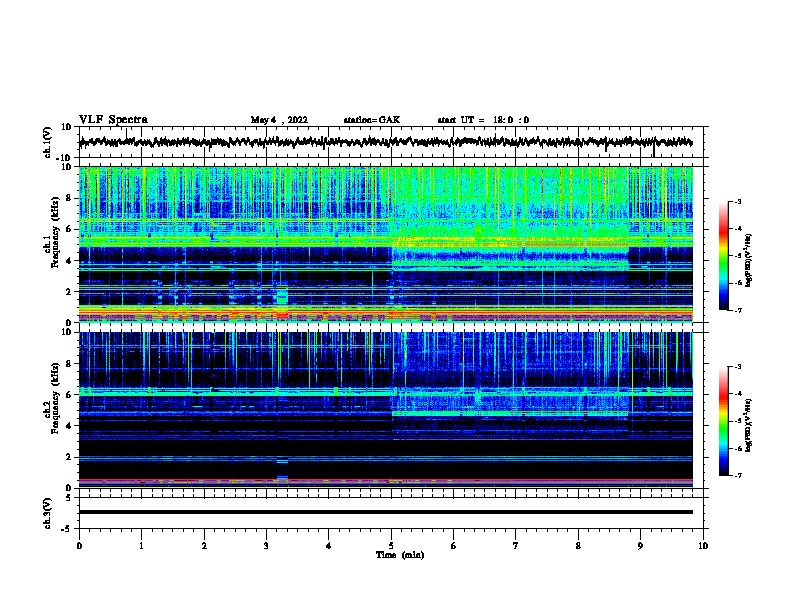Click the 'ch.3(V)' axis label
Image resolution: width=792 pixels, height=612 pixels.
point(48,513)
